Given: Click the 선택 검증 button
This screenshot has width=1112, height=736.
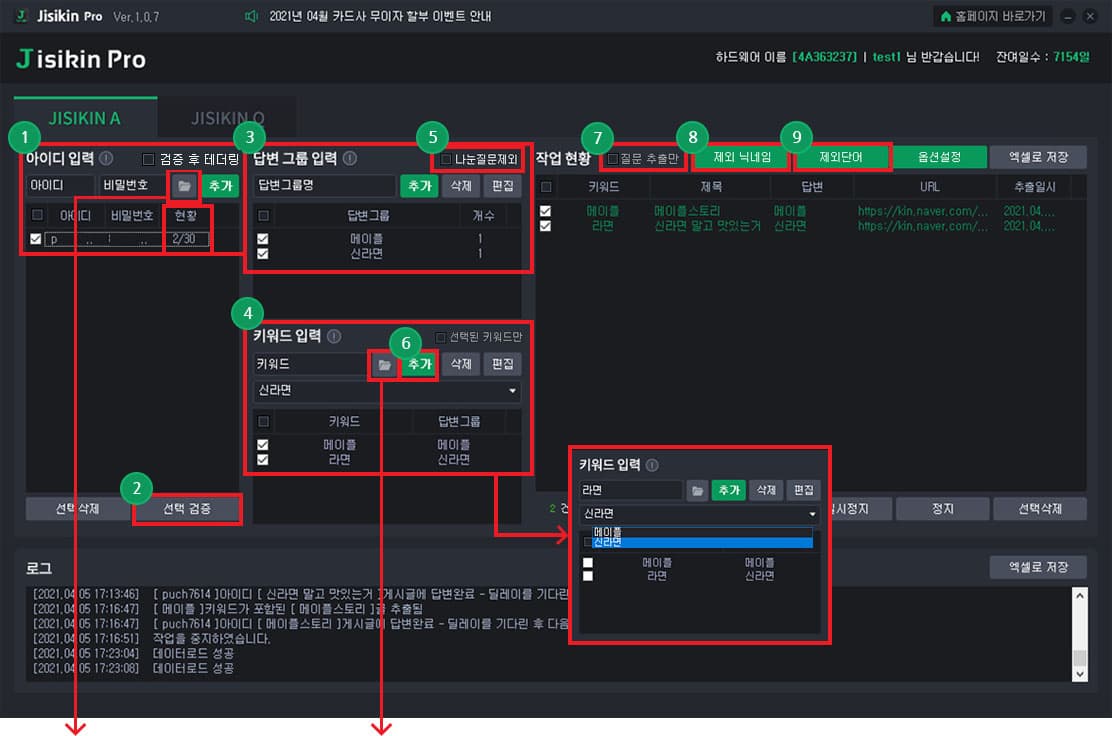Looking at the screenshot, I should [x=187, y=508].
